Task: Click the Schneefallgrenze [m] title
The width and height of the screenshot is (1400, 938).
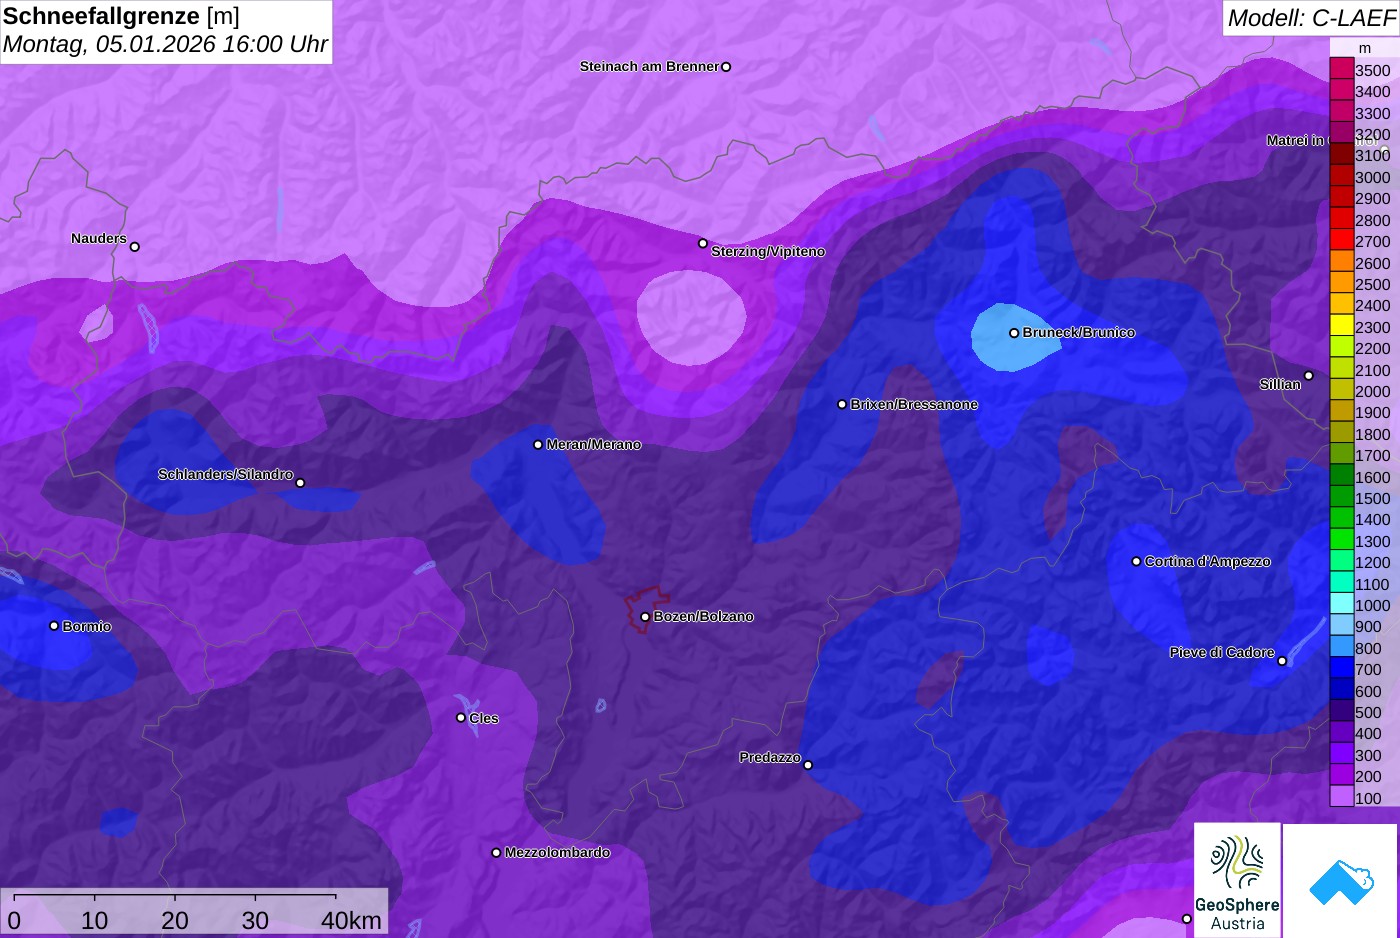Action: (x=122, y=17)
